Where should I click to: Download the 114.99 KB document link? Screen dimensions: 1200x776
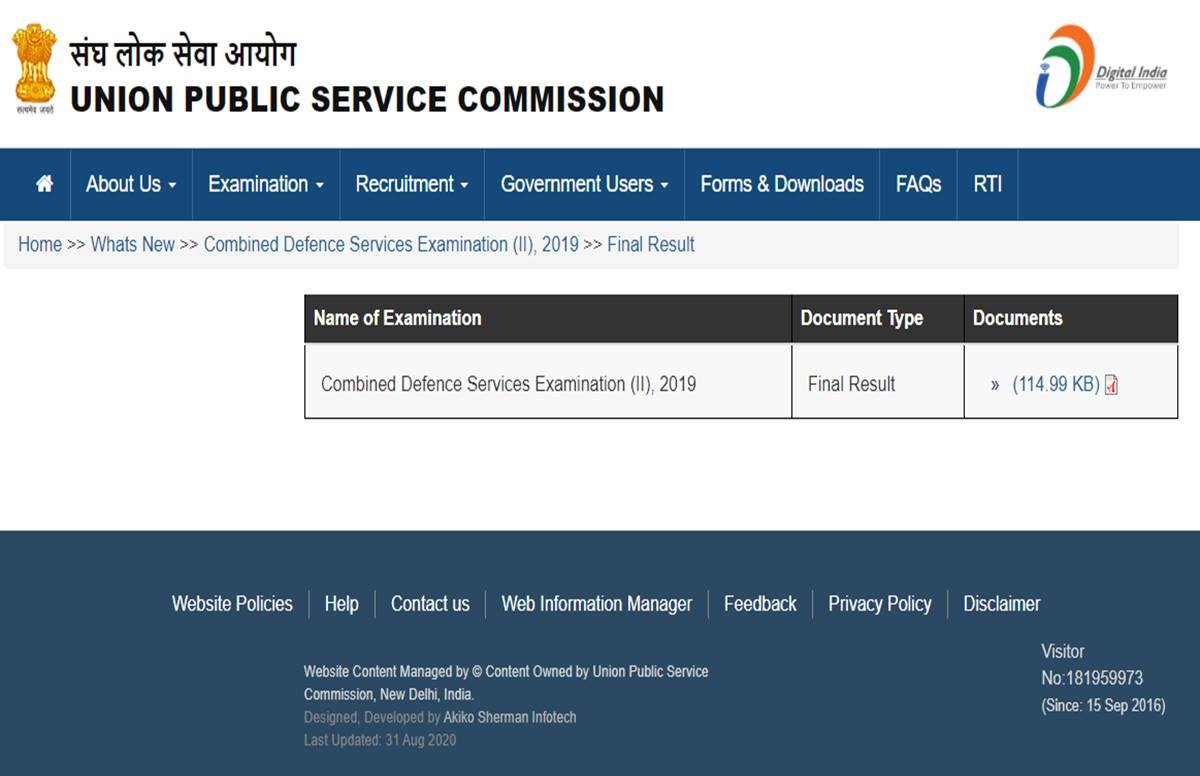coord(1055,384)
